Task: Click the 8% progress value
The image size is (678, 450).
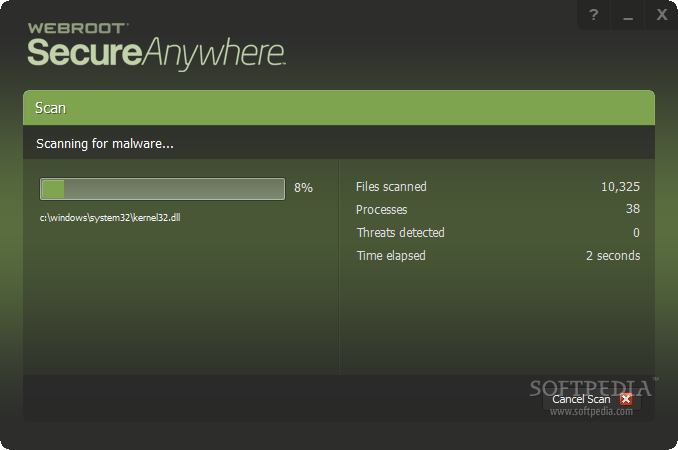Action: tap(303, 188)
